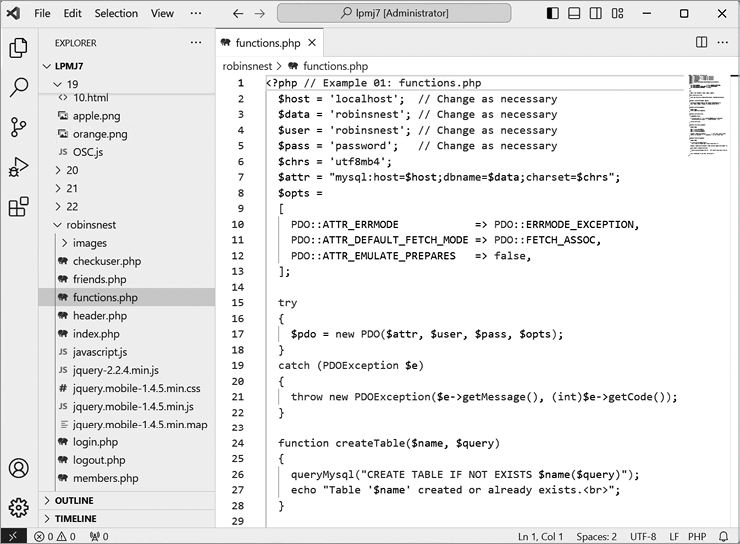Select the functions.php editor tab
Viewport: 740px width, 544px height.
(267, 43)
